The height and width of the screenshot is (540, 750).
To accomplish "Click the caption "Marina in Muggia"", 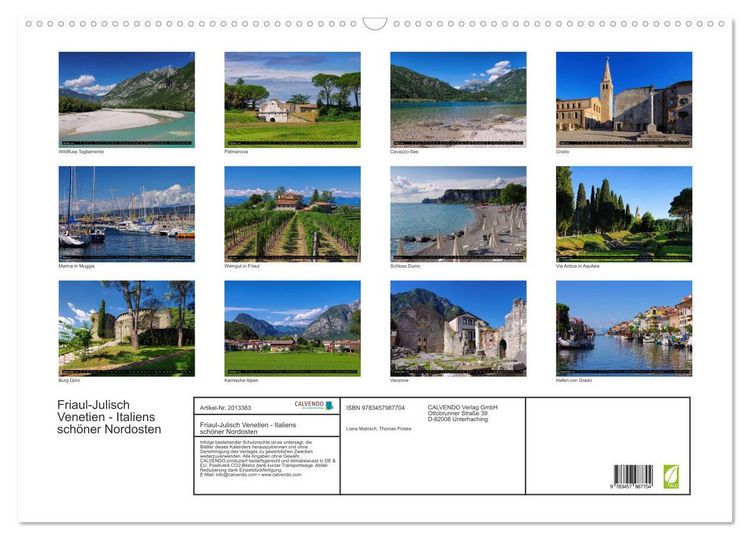I will [x=77, y=266].
